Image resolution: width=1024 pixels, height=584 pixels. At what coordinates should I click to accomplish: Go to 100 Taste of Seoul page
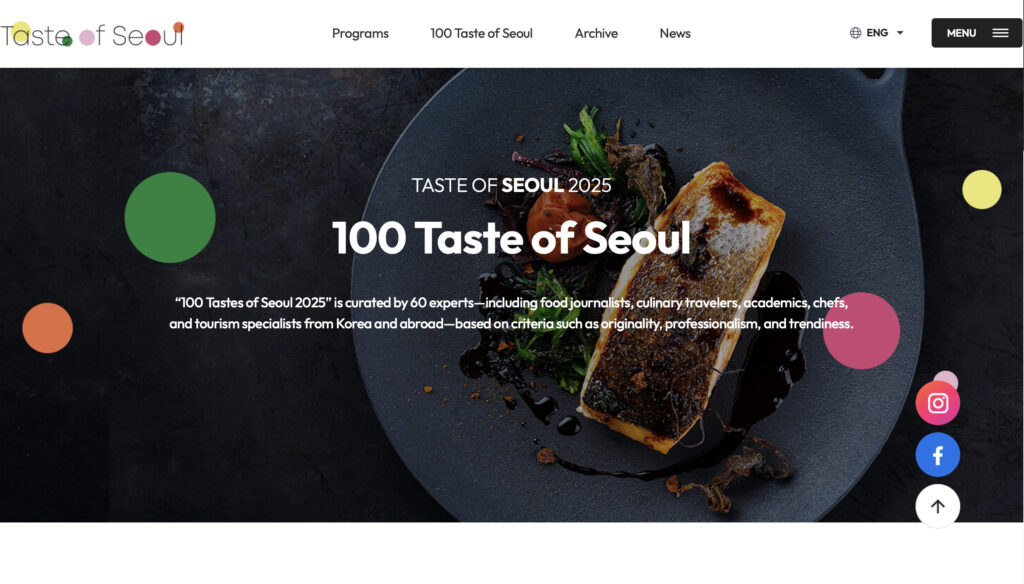tap(481, 33)
